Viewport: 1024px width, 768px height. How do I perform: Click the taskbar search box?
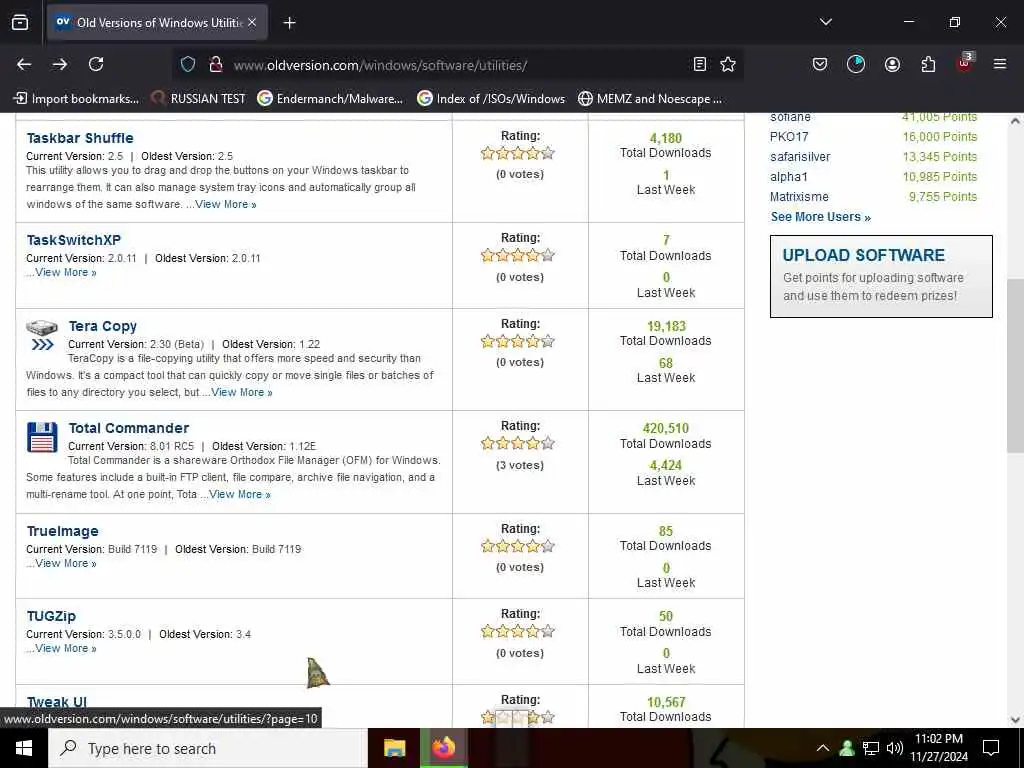(x=208, y=748)
